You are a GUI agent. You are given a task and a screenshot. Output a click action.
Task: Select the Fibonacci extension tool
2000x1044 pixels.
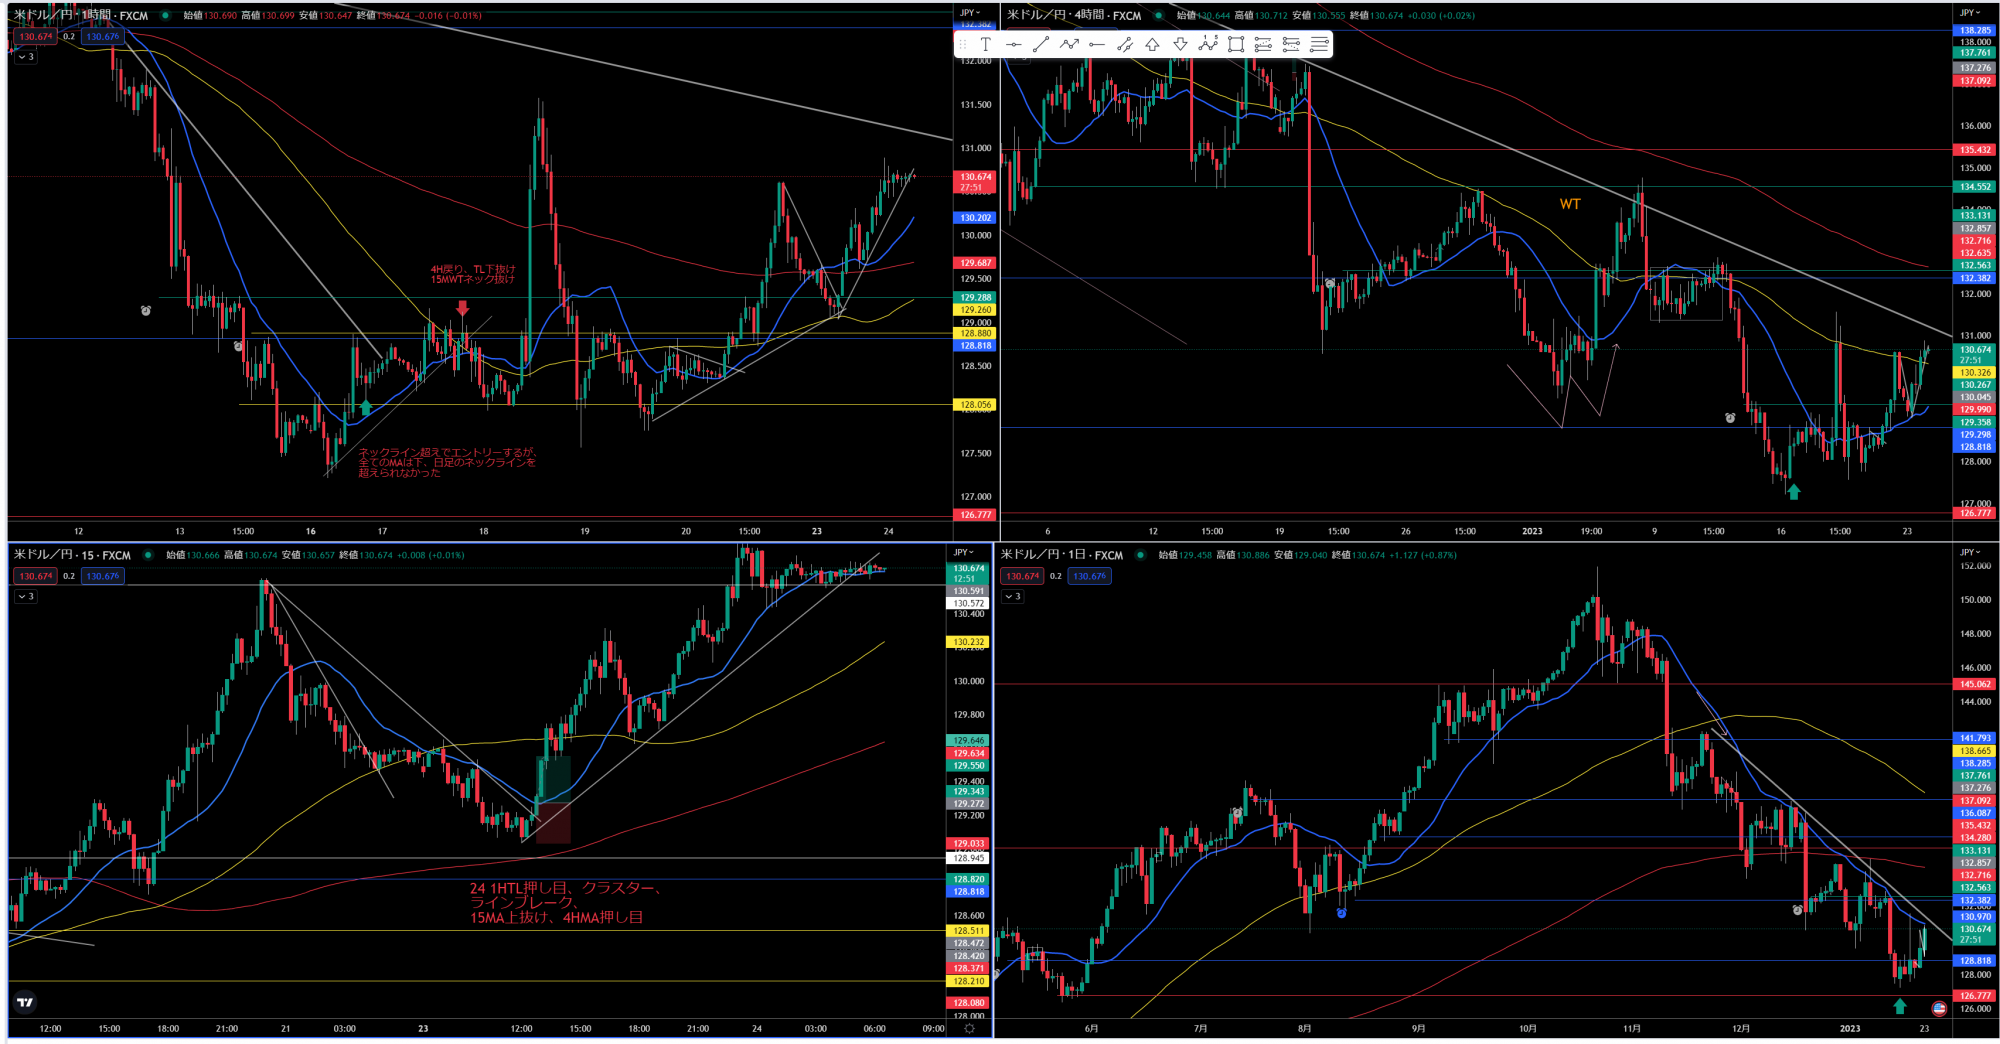(x=1291, y=44)
